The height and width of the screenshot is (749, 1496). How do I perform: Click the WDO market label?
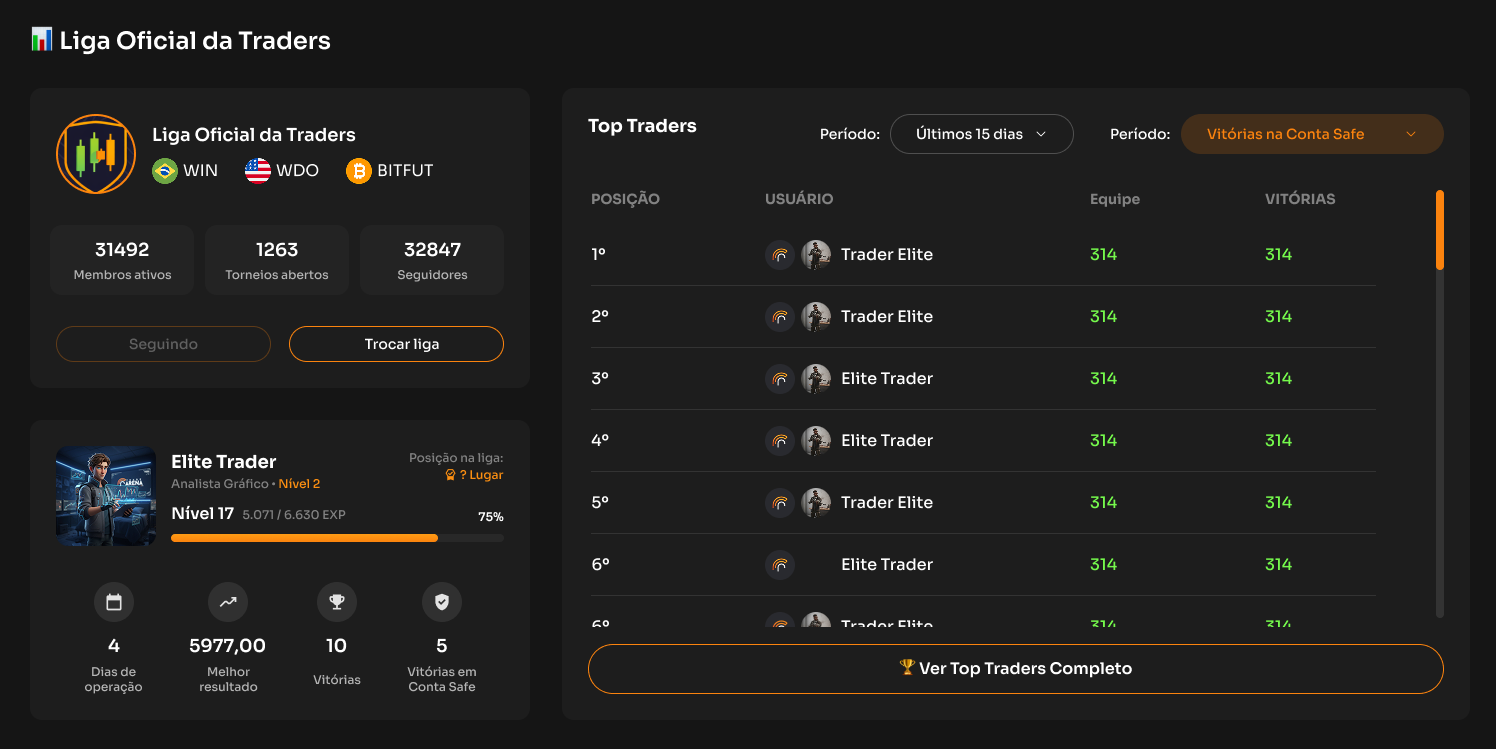(x=298, y=171)
